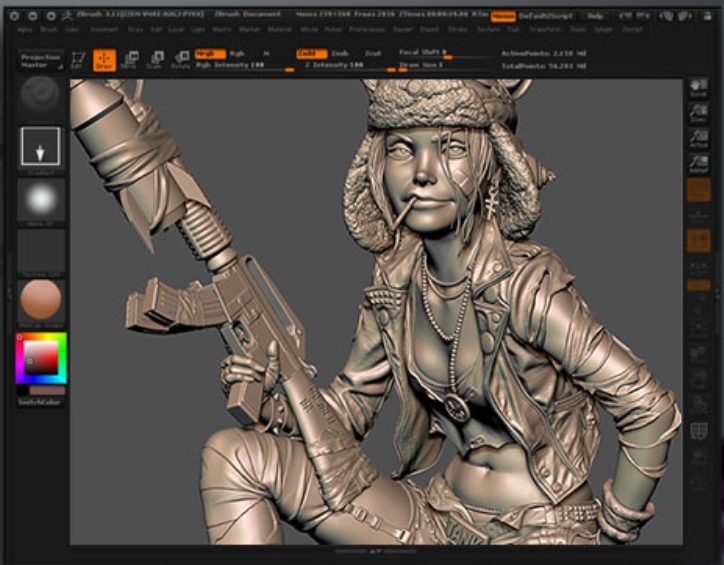The height and width of the screenshot is (565, 724).
Task: Select the Draw mode icon
Action: click(104, 60)
